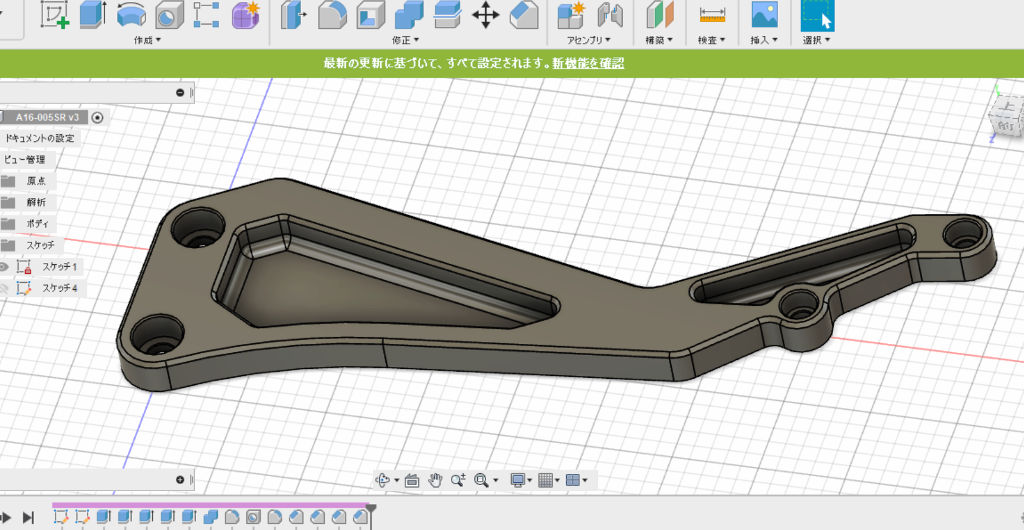Click the Look At camera icon
1024x530 pixels.
[411, 480]
